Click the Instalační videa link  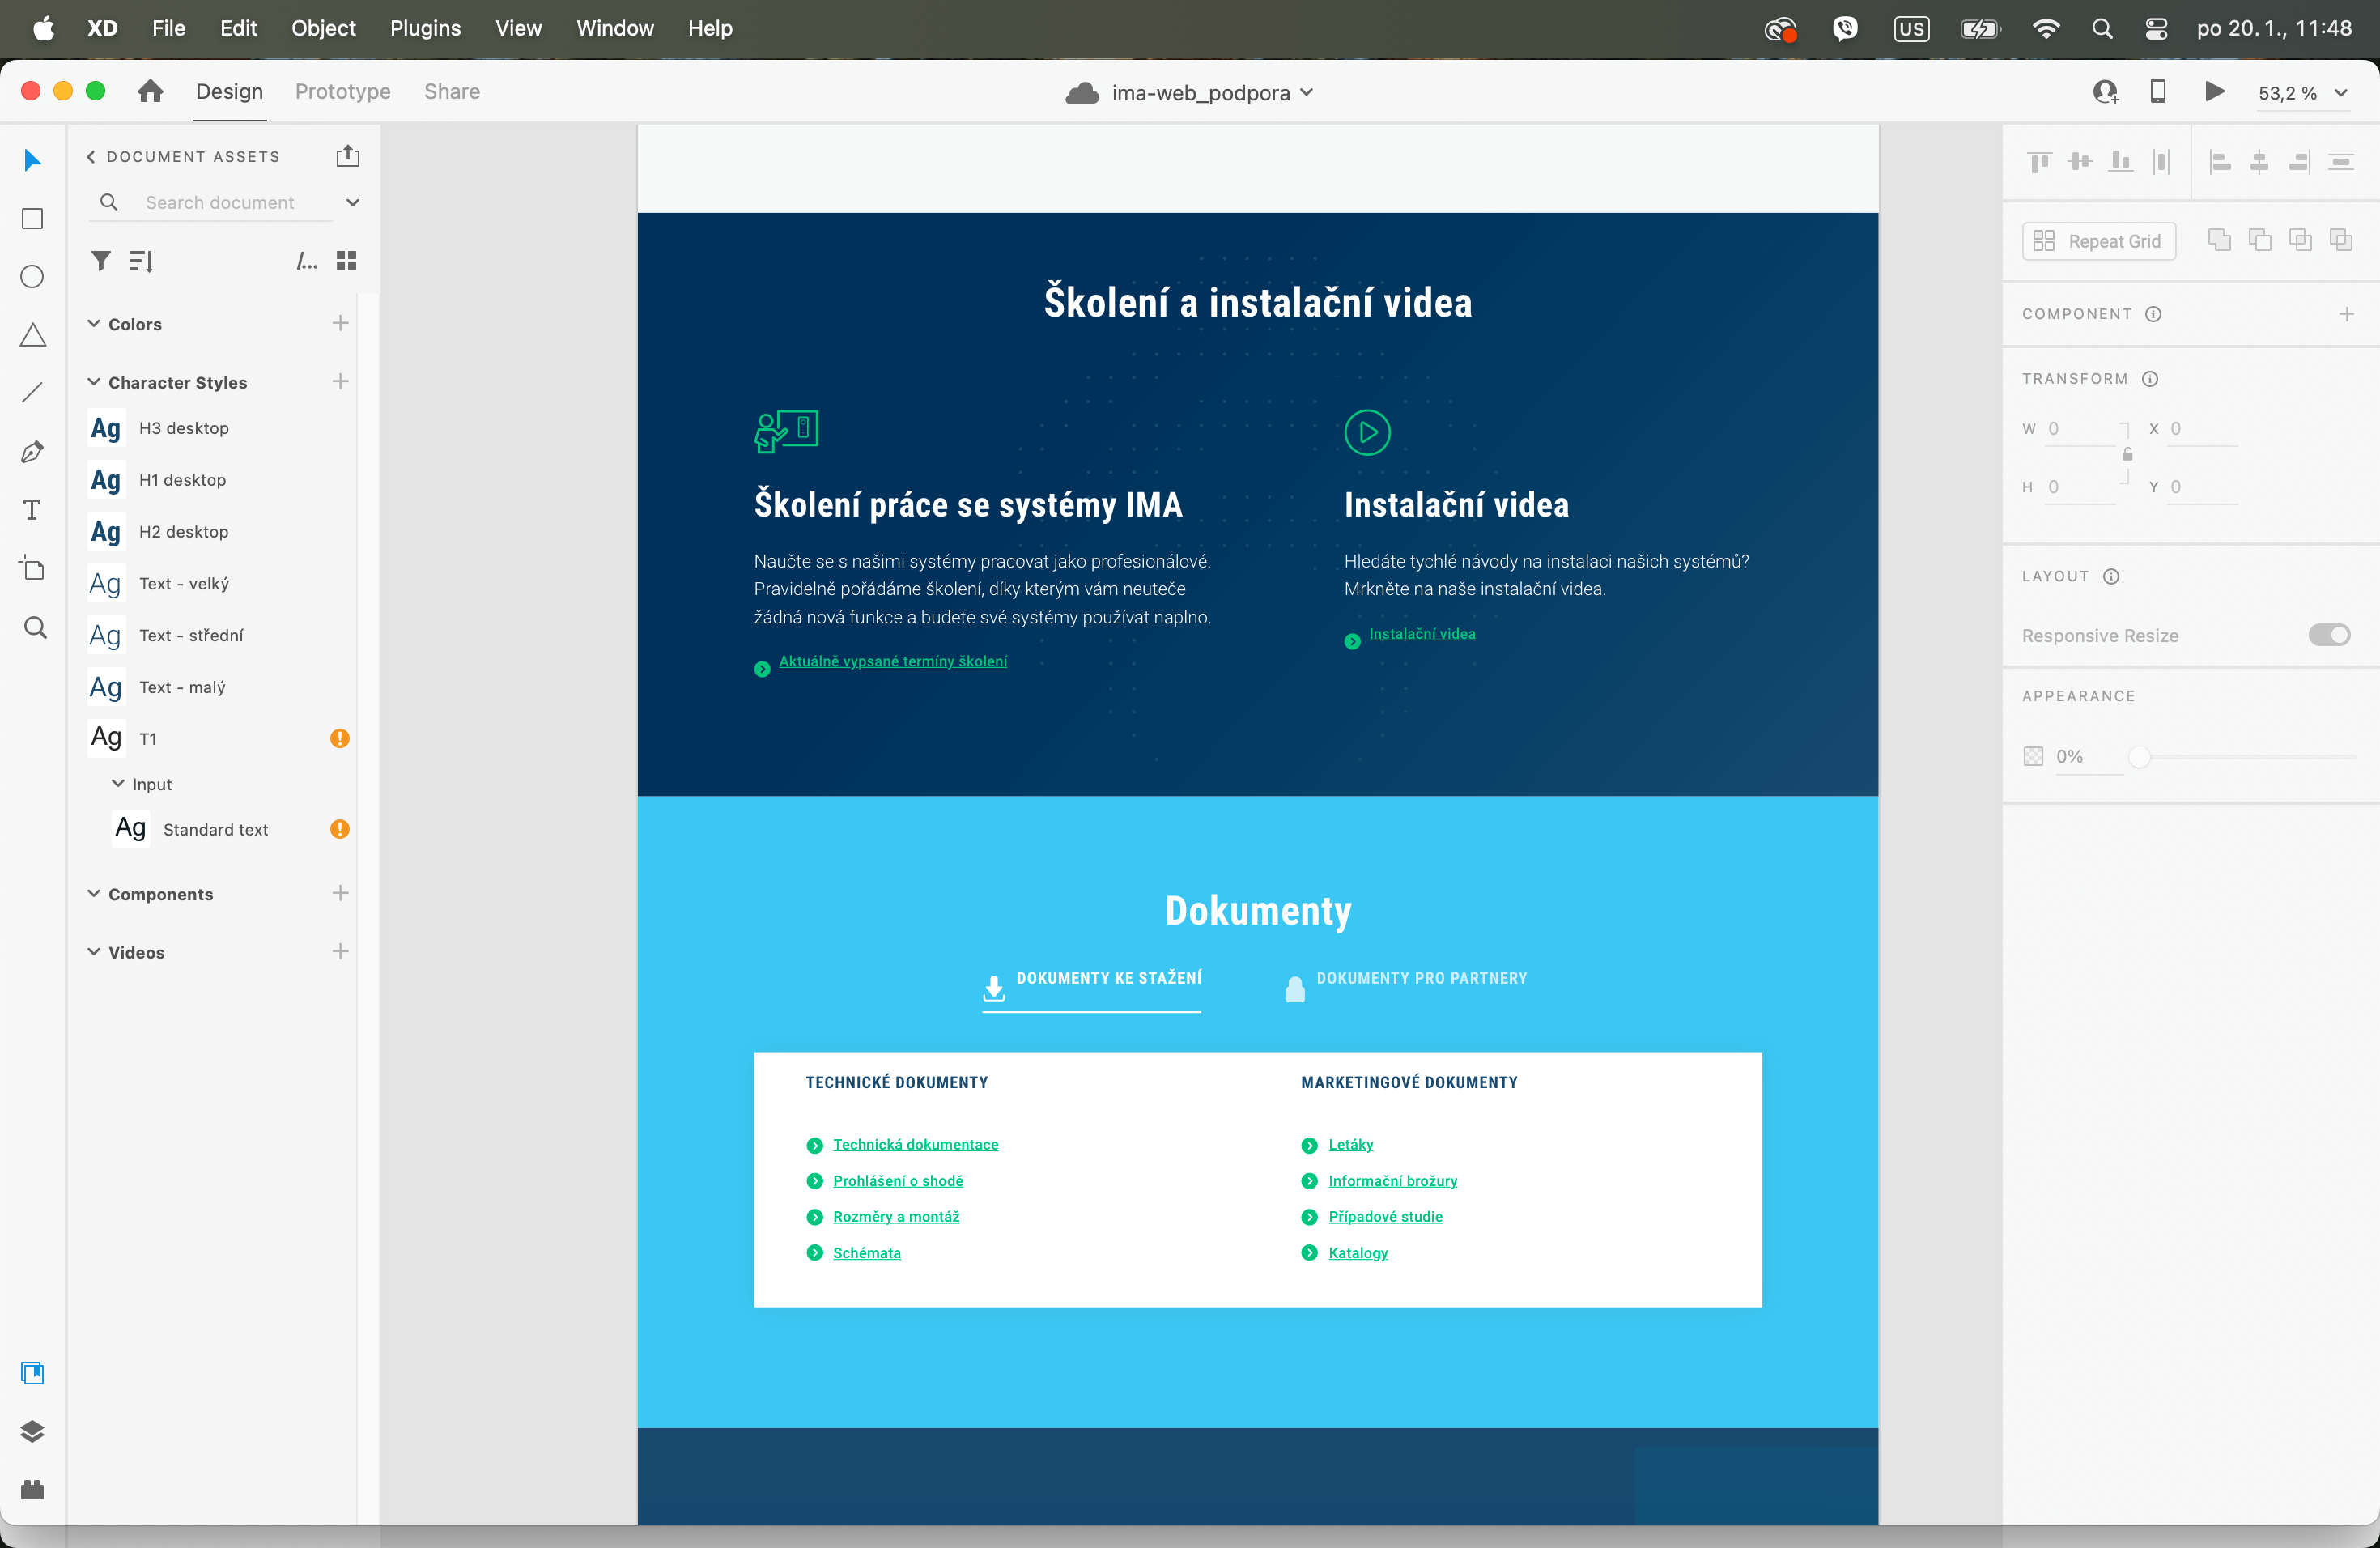click(x=1421, y=634)
